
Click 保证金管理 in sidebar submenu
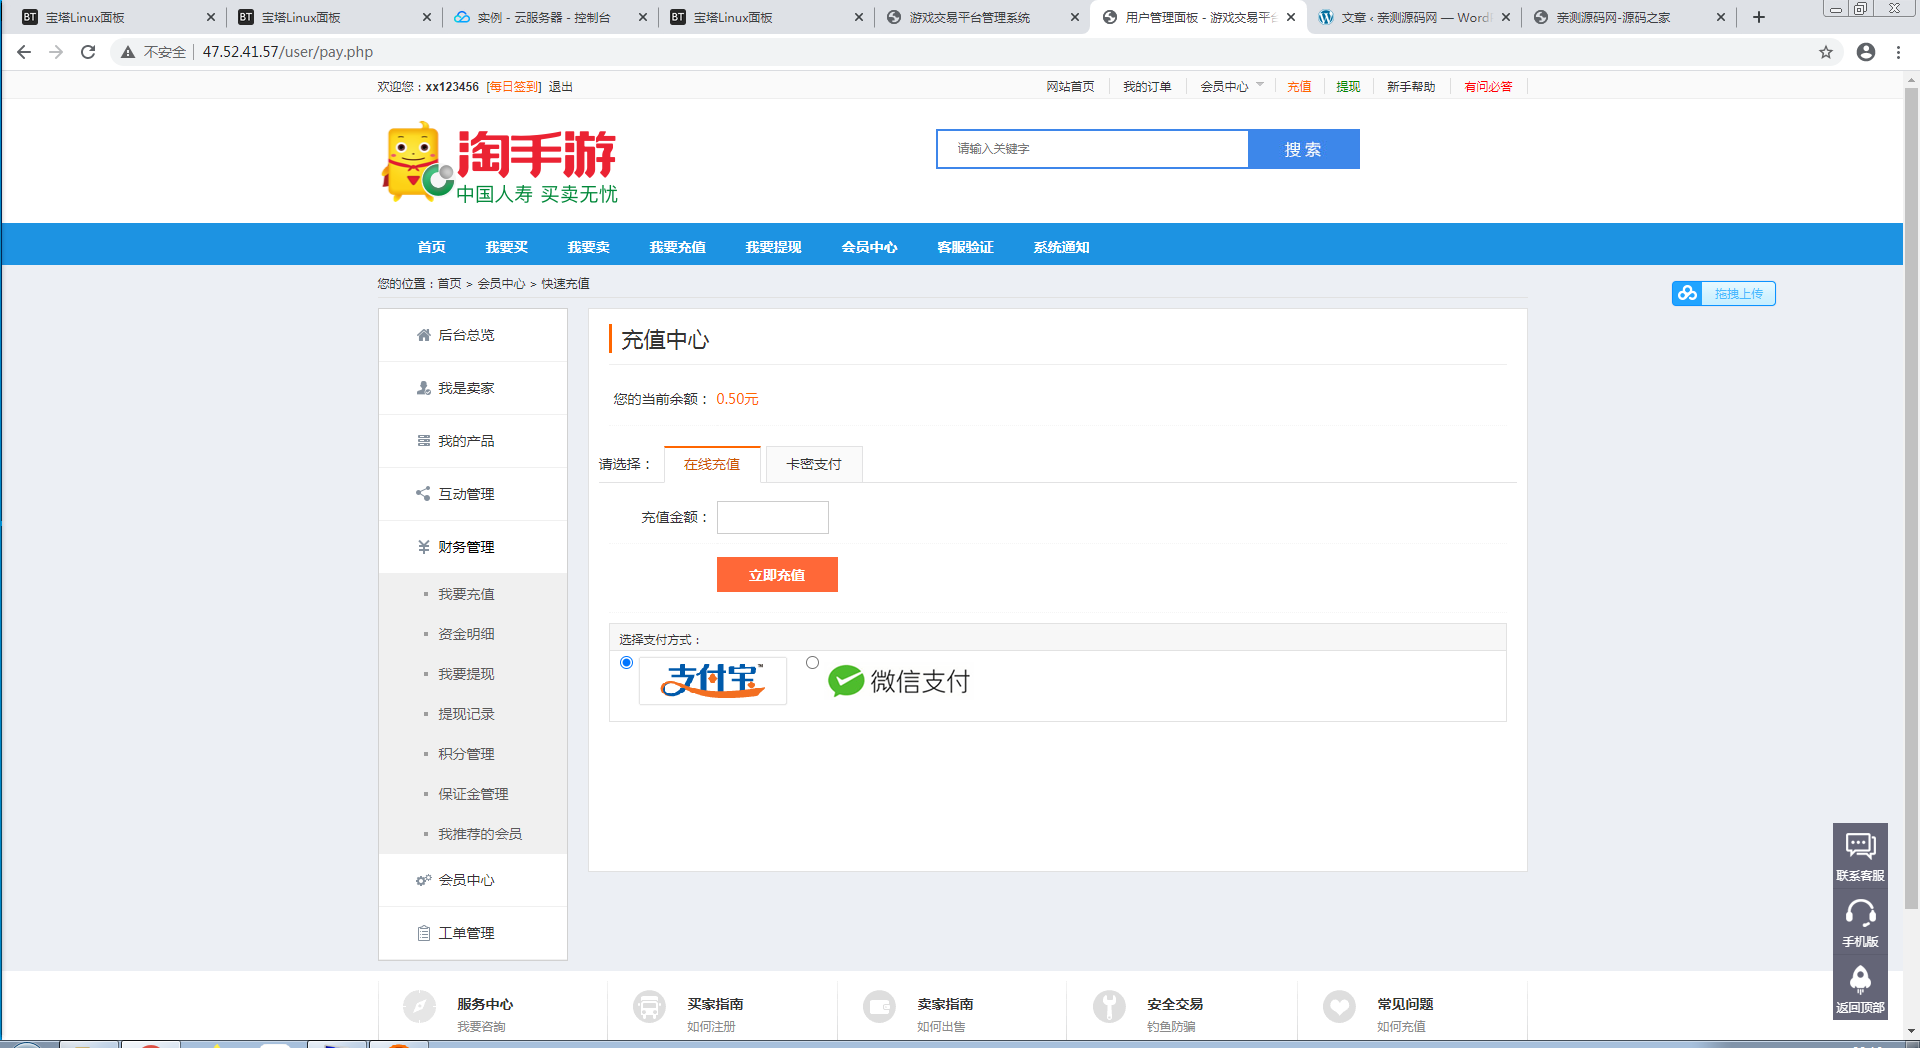click(473, 794)
